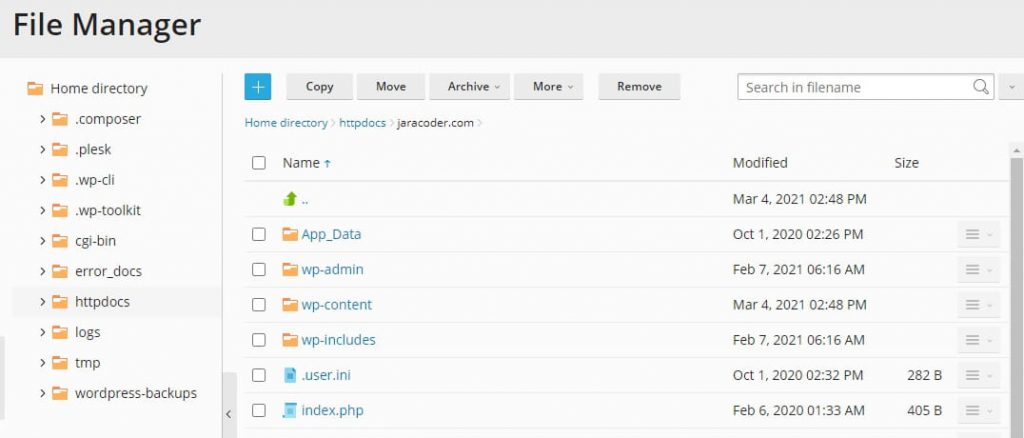The width and height of the screenshot is (1024, 438).
Task: Open the .user.ini file link
Action: [326, 375]
